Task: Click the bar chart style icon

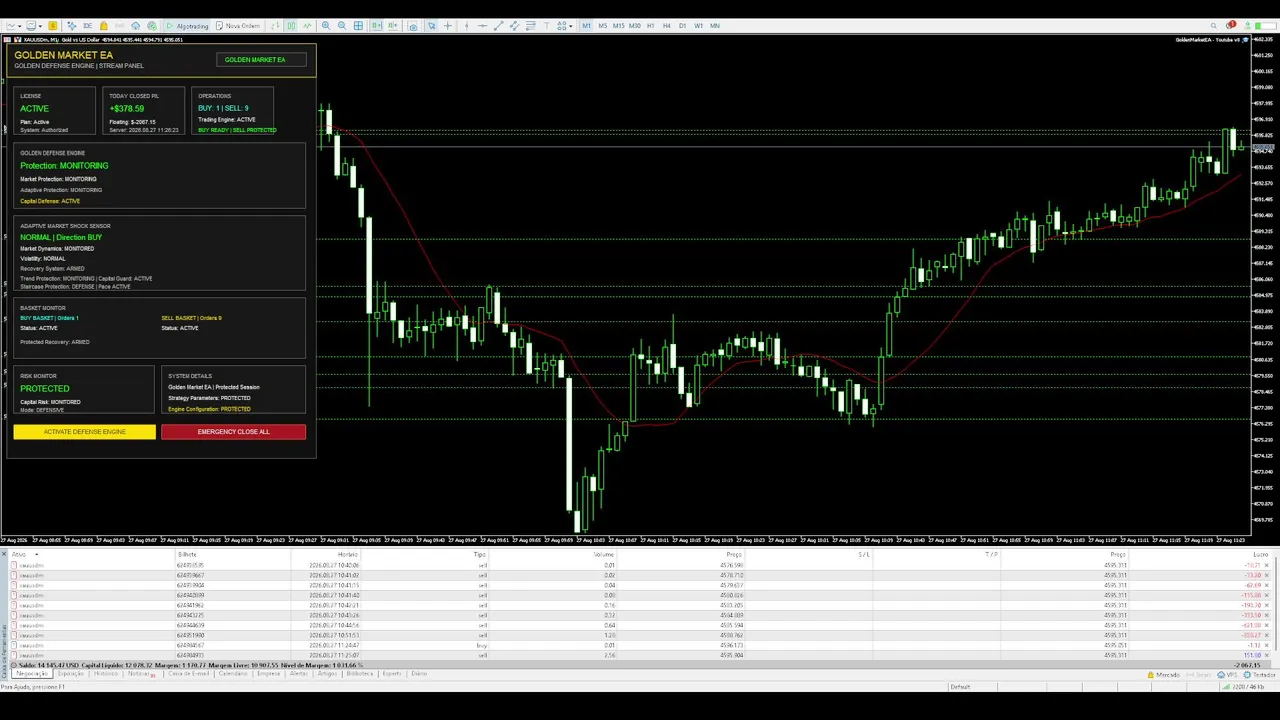Action: point(274,26)
